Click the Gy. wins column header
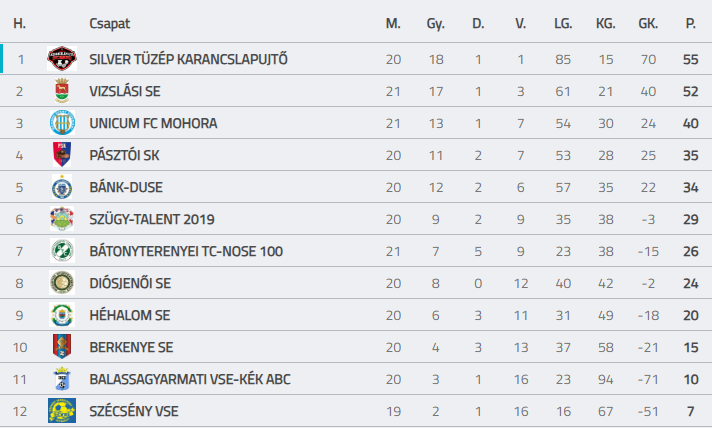The image size is (712, 428). click(435, 24)
